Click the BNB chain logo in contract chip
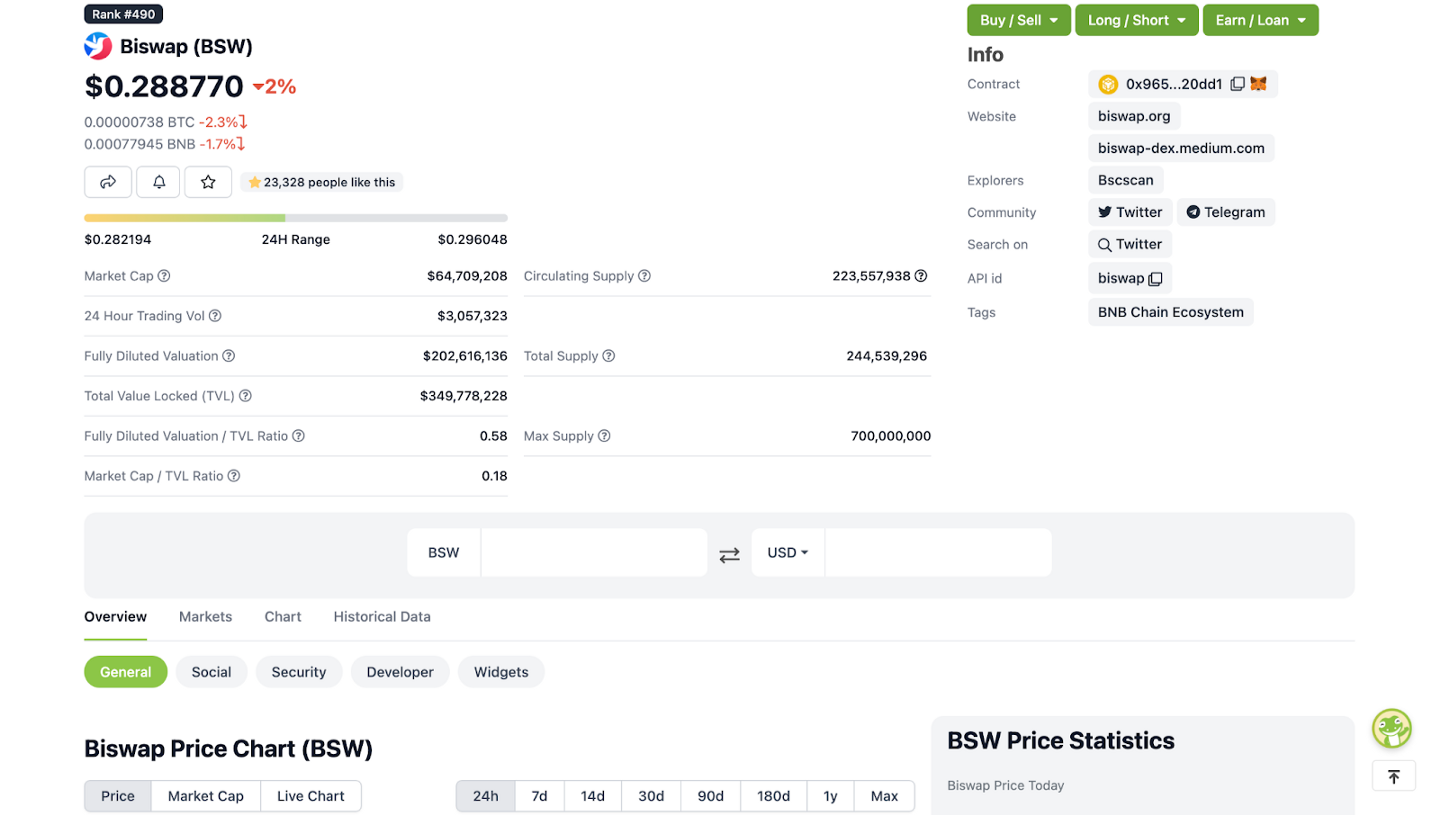1440x815 pixels. tap(1108, 84)
